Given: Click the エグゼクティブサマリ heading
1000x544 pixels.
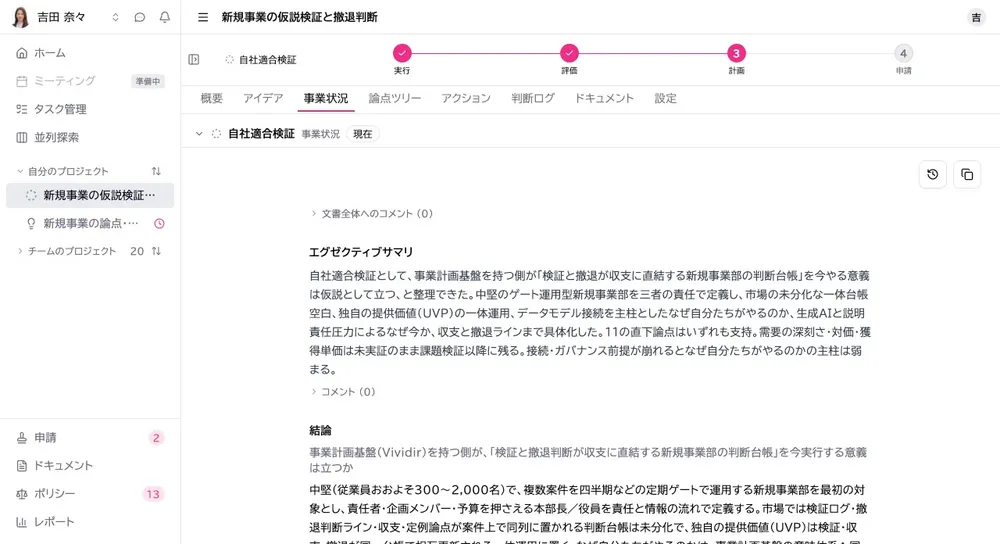Looking at the screenshot, I should click(361, 252).
